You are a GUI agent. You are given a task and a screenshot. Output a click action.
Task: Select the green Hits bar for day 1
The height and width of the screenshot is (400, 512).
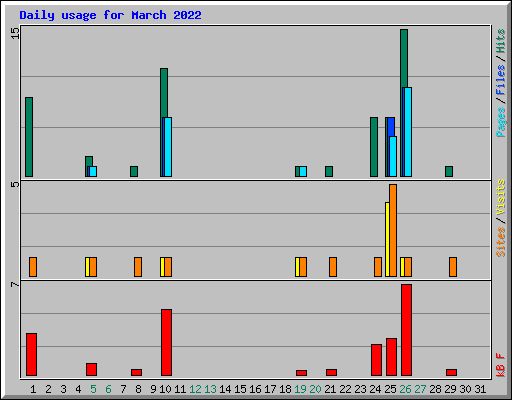(29, 137)
